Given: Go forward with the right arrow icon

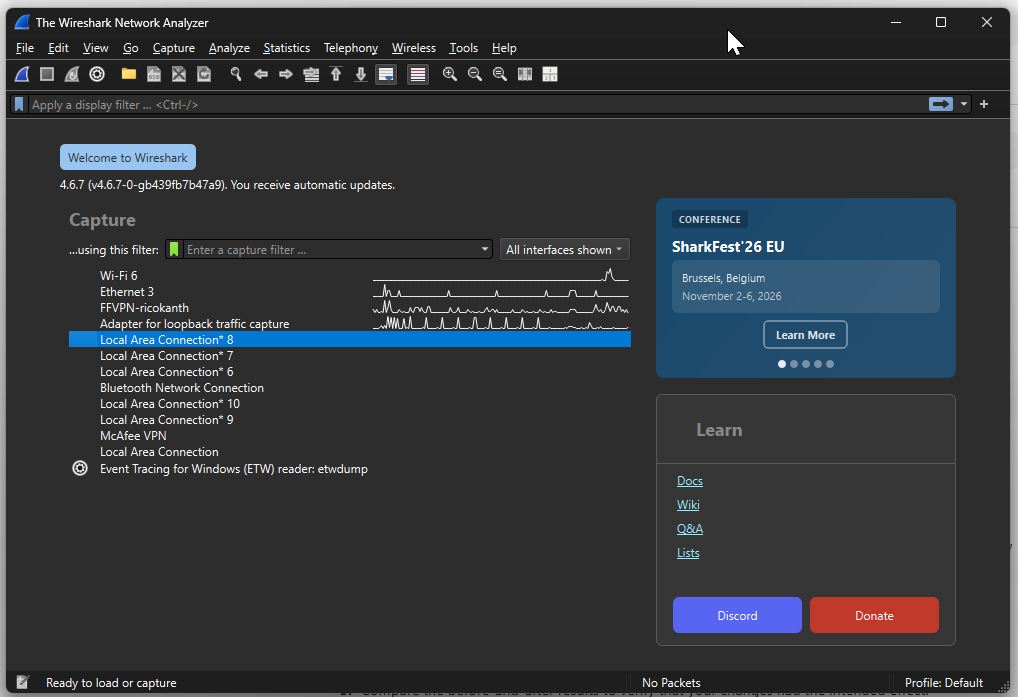Looking at the screenshot, I should [286, 74].
